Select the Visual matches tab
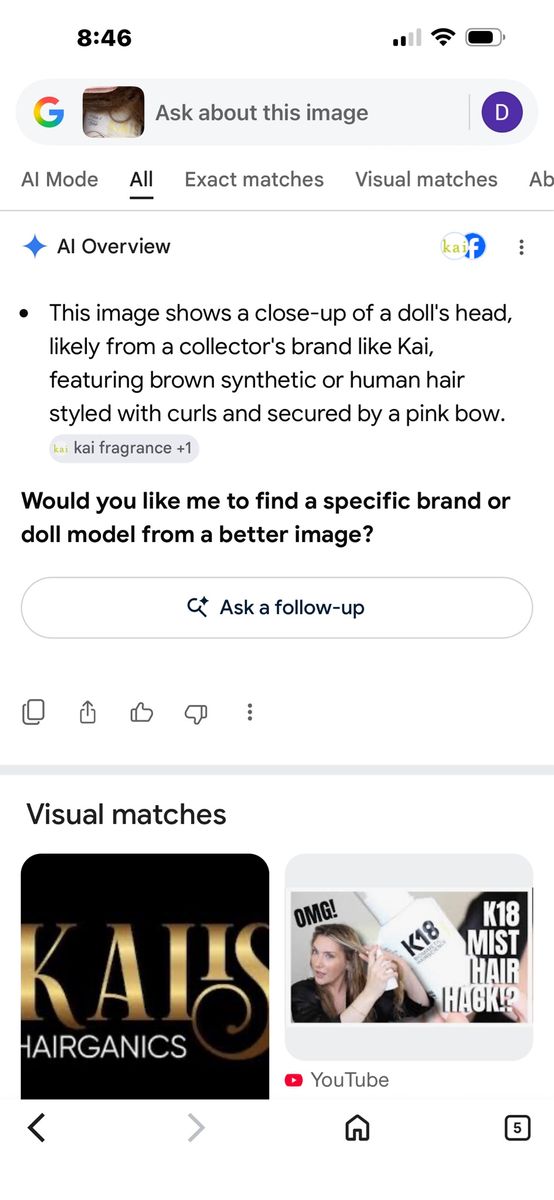Screen dimensions: 554x1200 426,179
